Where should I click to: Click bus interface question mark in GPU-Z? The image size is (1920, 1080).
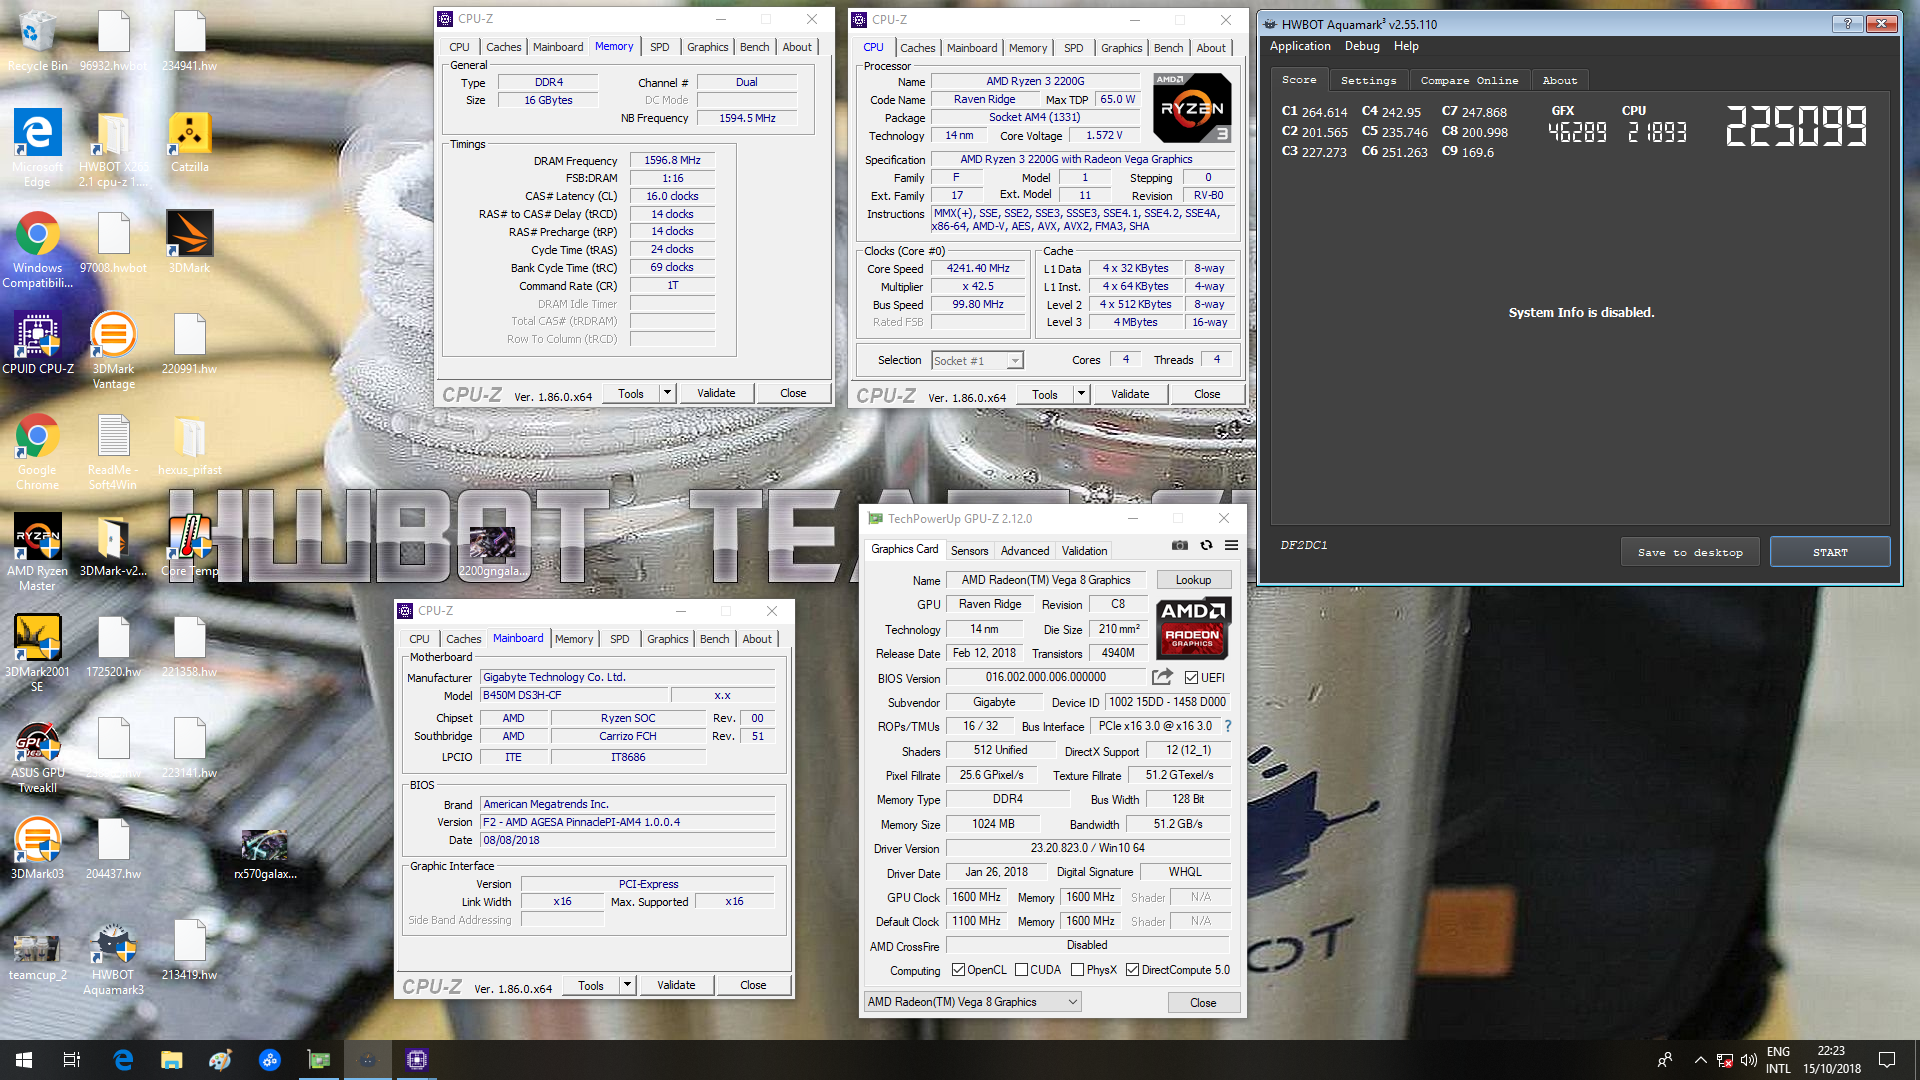coord(1228,726)
